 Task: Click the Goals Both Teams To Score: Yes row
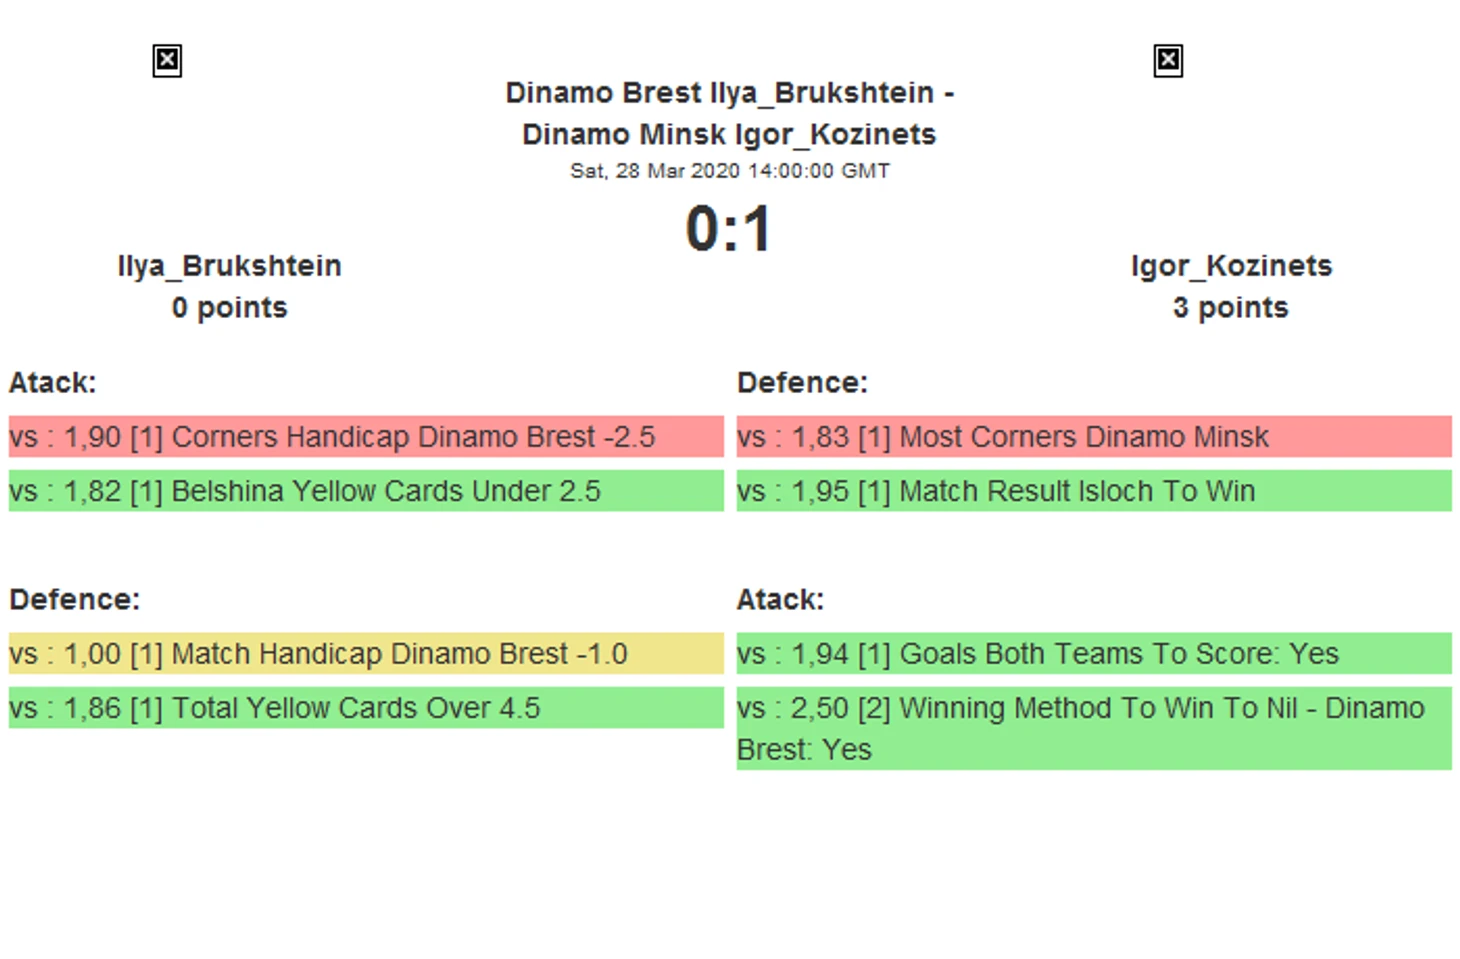(1093, 653)
